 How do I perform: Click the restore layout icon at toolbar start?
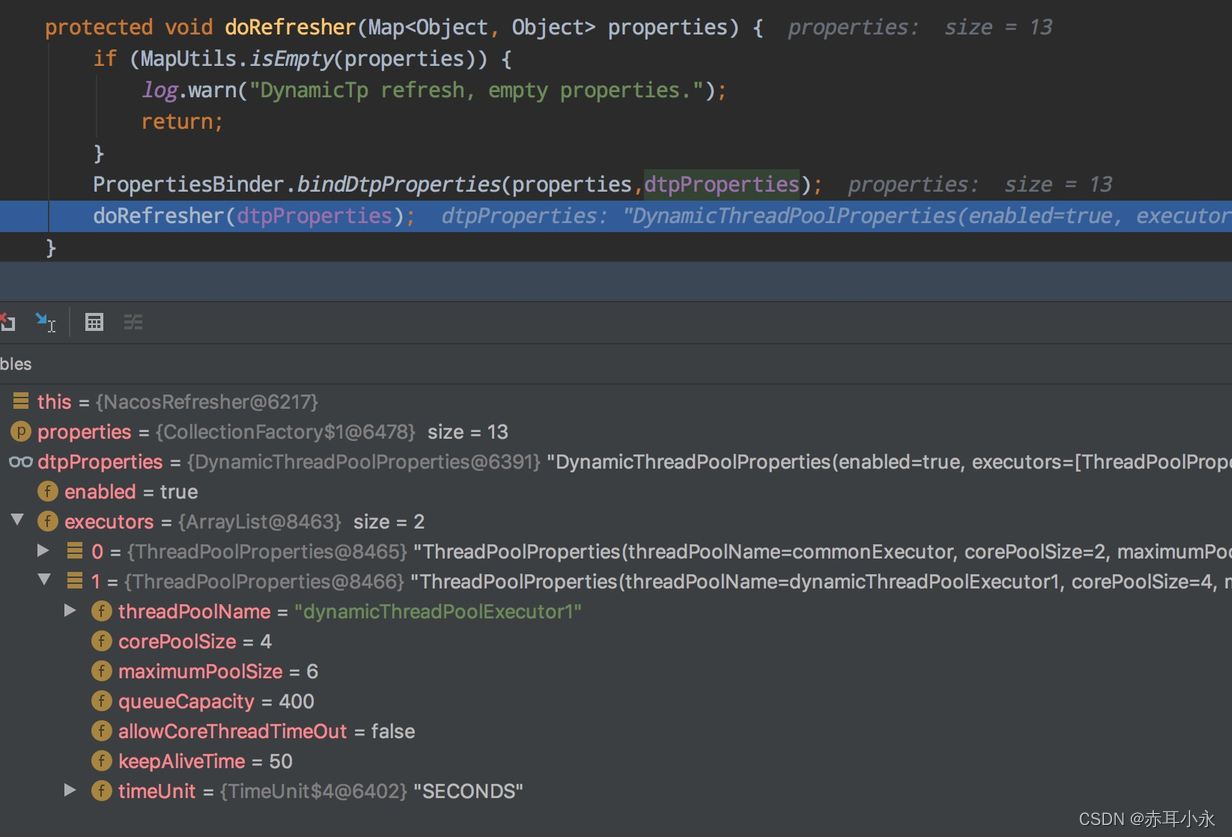pos(7,322)
